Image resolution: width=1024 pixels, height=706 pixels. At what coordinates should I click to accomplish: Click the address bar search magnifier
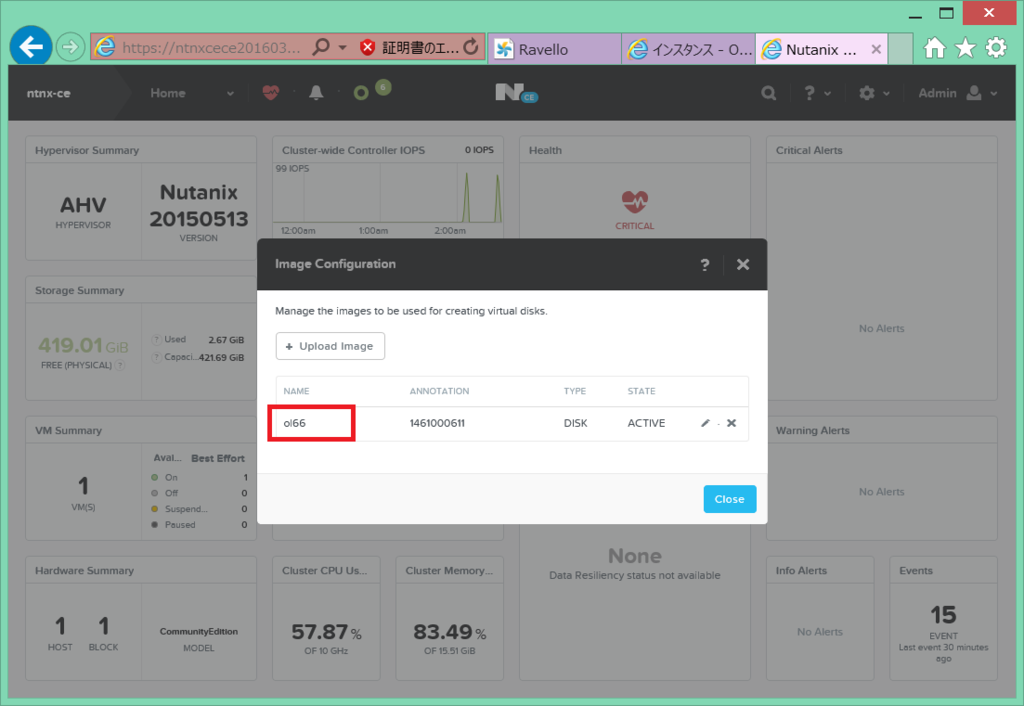pyautogui.click(x=321, y=47)
